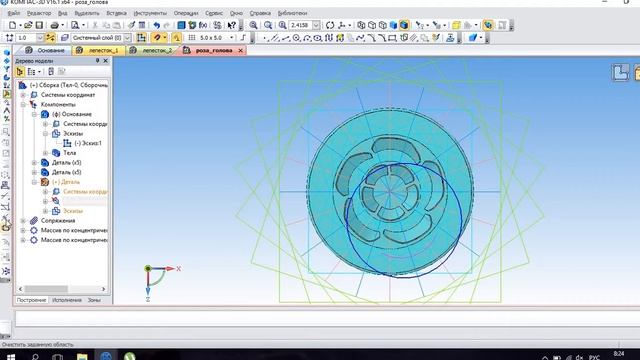Click the Save diskette icon
Image resolution: width=640 pixels, height=360 pixels.
(x=39, y=25)
